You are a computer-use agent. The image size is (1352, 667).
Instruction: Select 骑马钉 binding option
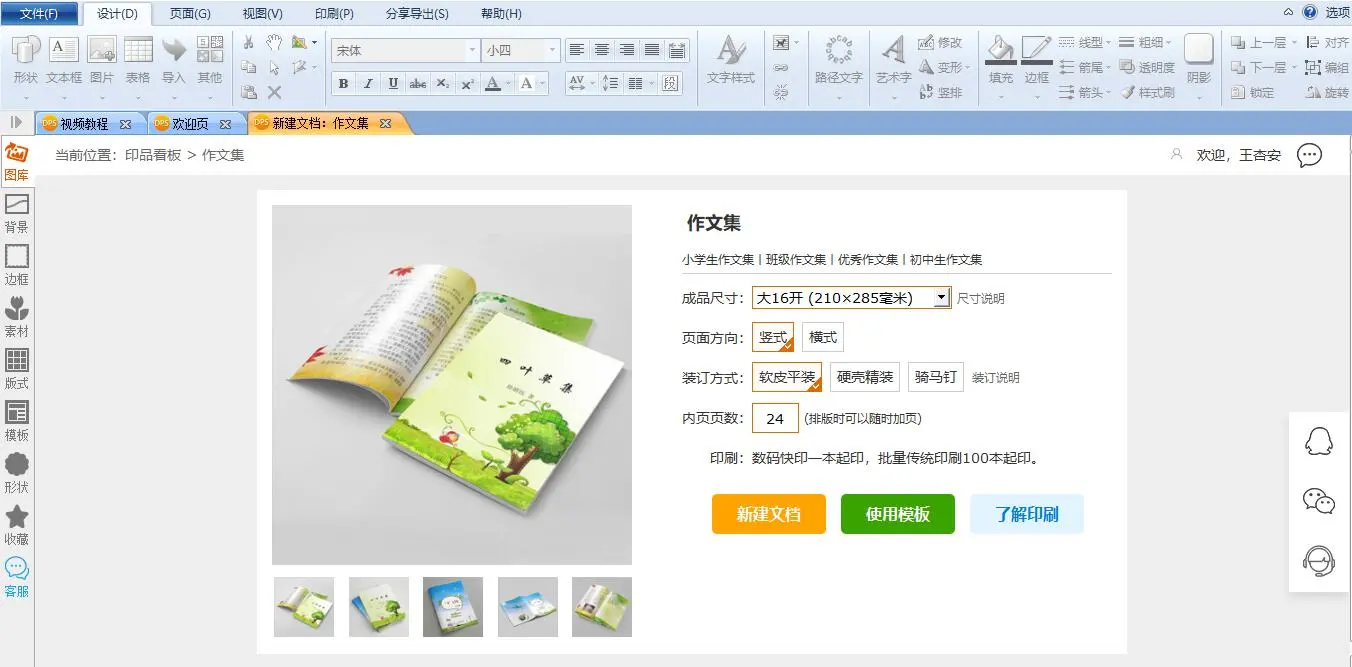(936, 377)
